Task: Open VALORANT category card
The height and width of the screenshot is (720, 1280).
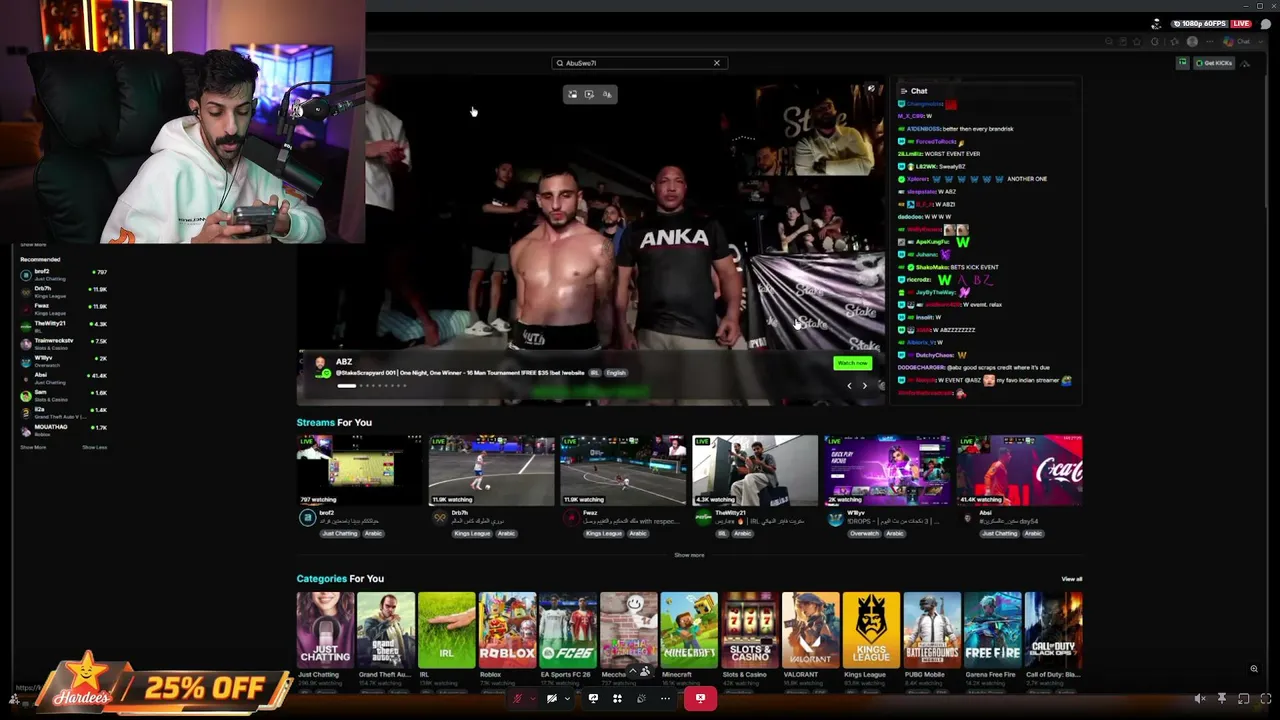Action: 810,630
